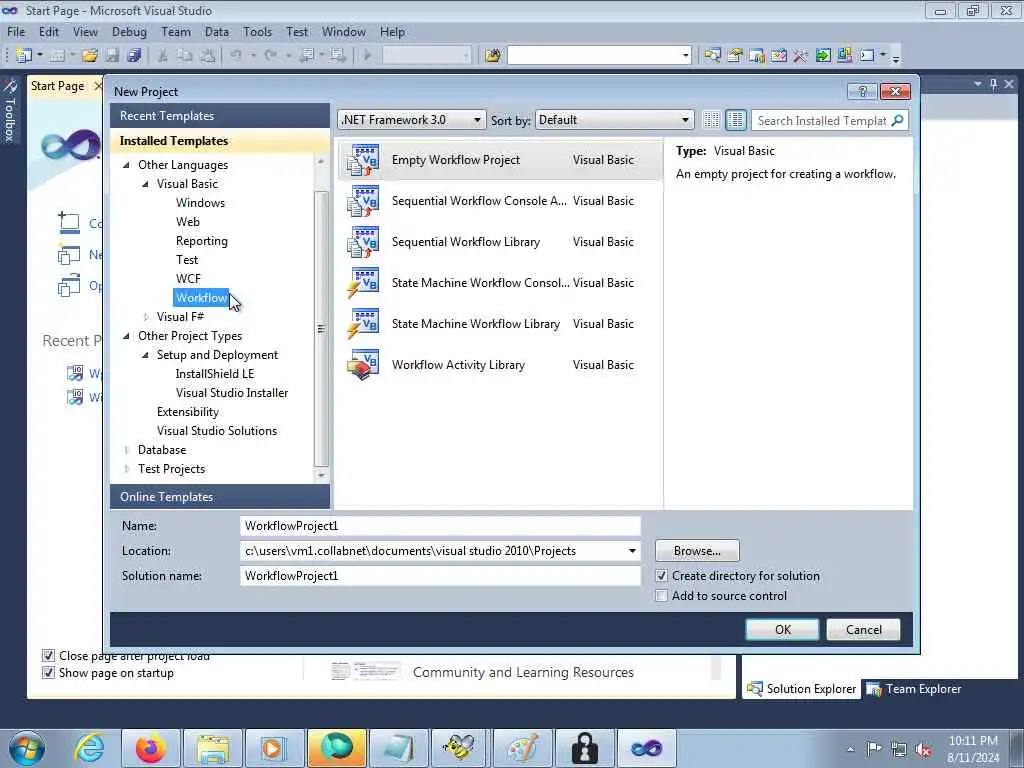Click the OK button
The height and width of the screenshot is (768, 1024).
click(782, 630)
